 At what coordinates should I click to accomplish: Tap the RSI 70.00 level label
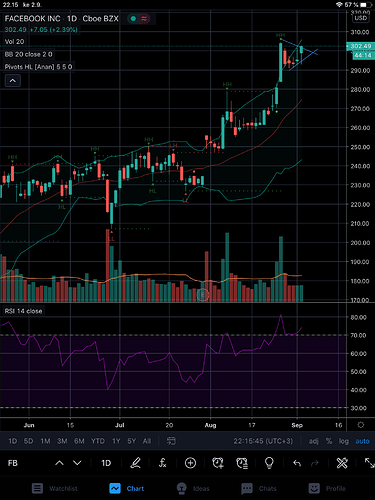358,335
